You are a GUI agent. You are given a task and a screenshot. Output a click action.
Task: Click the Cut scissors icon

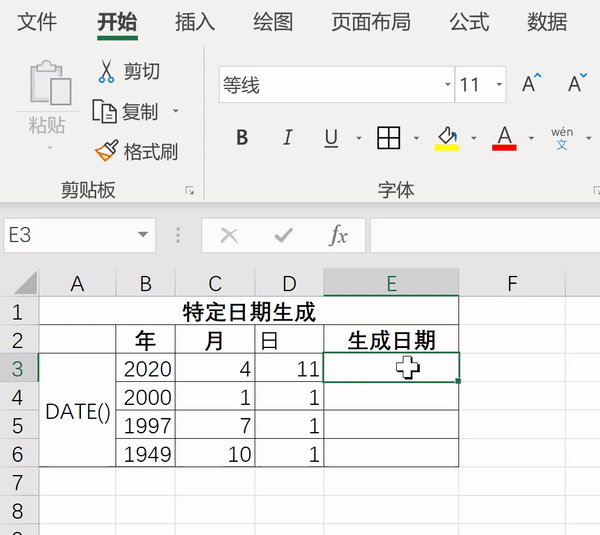click(x=106, y=71)
